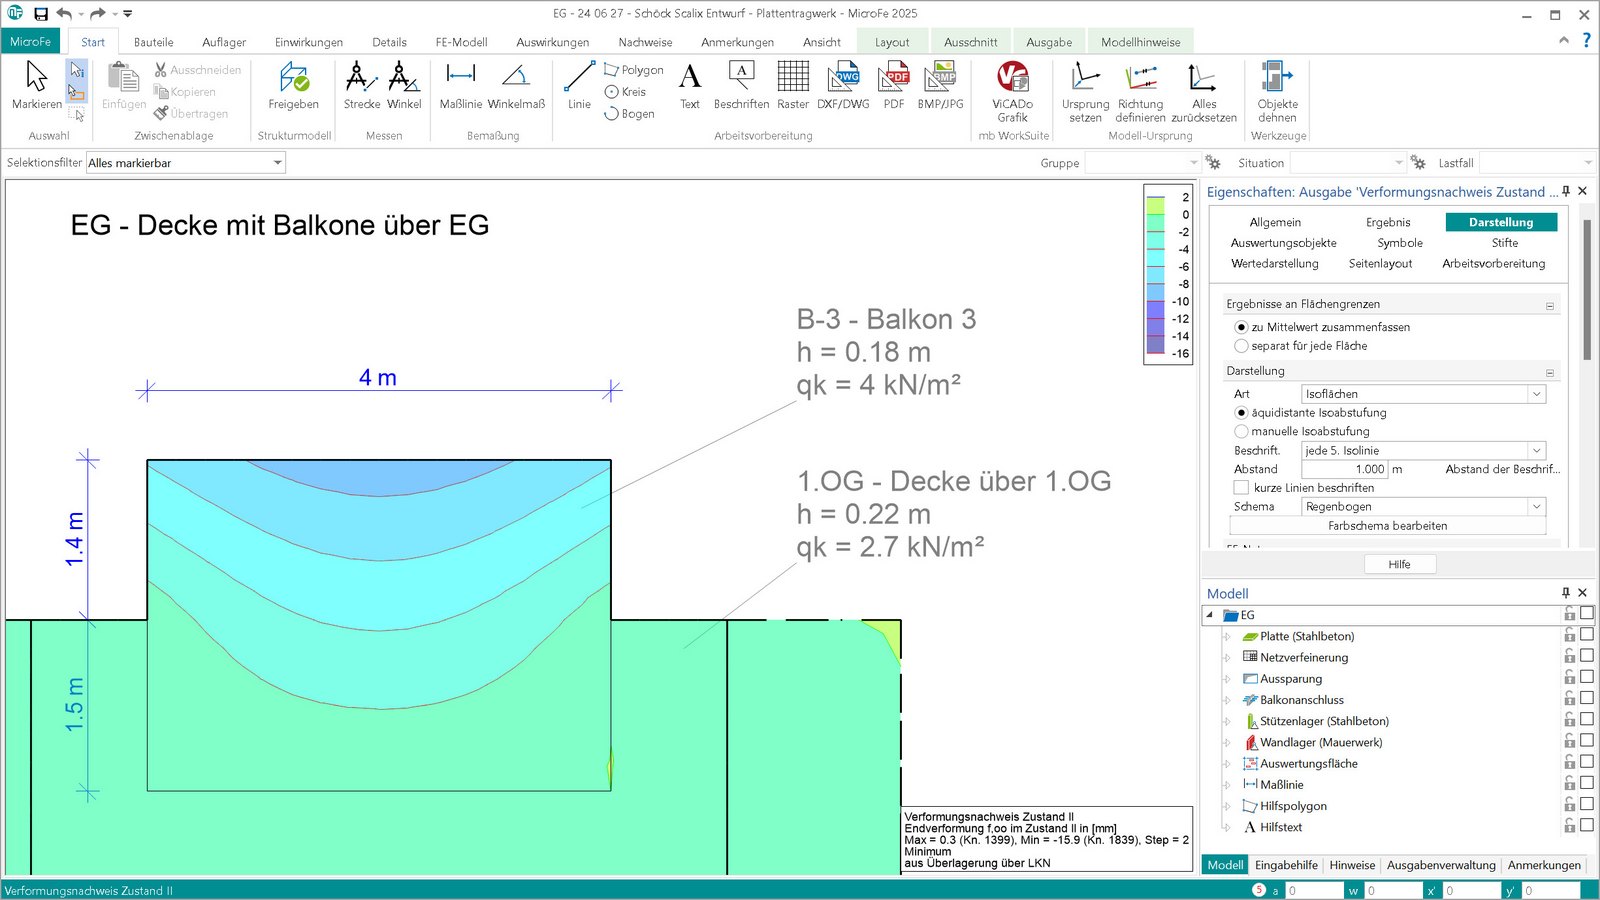Open the Wertedarstellung properties tab

tap(1275, 264)
